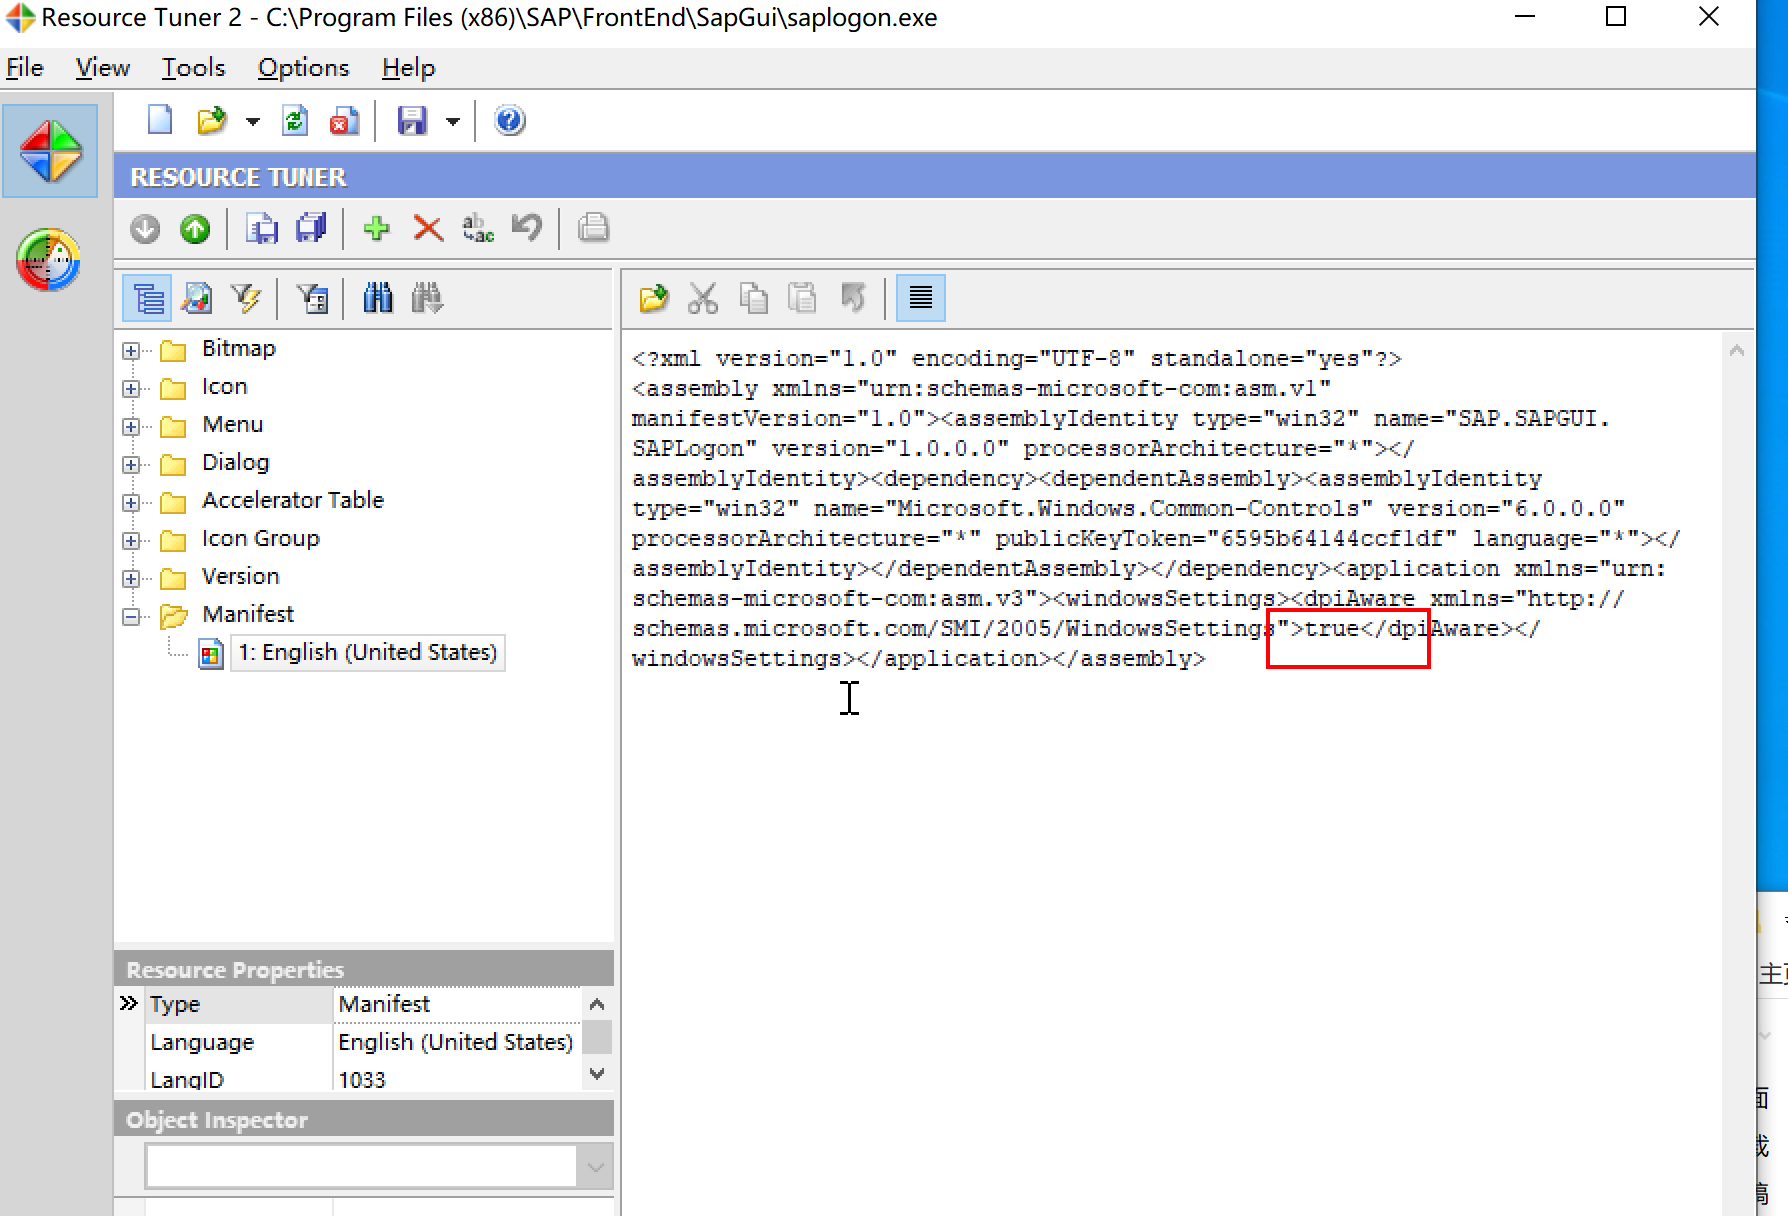Open the Tools menu

tap(192, 67)
